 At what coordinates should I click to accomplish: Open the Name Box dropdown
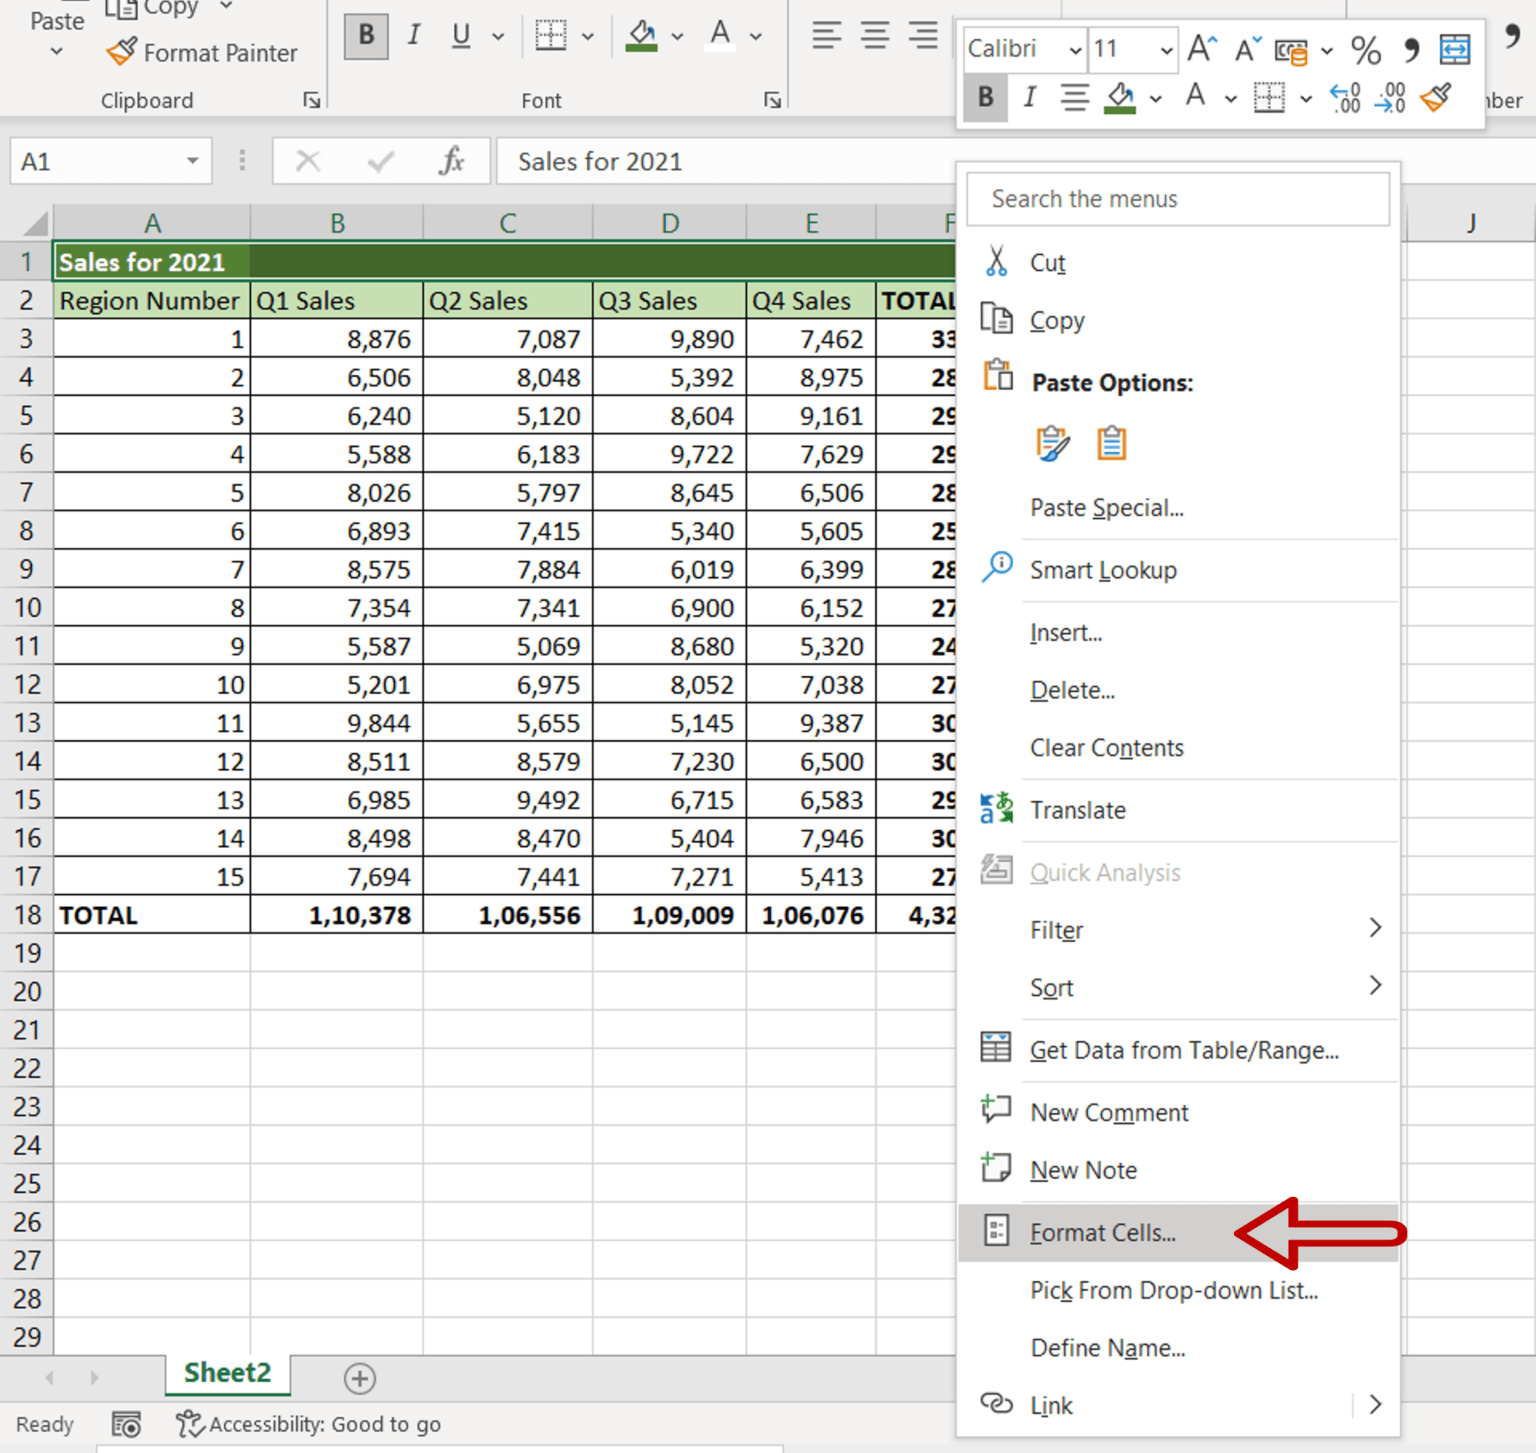pos(193,161)
